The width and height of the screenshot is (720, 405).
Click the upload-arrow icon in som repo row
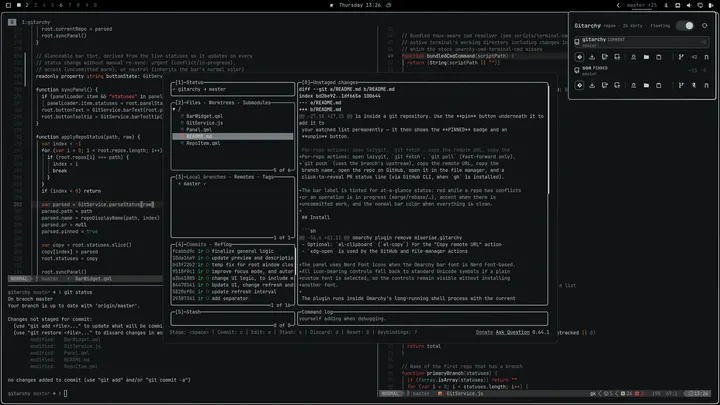[633, 85]
